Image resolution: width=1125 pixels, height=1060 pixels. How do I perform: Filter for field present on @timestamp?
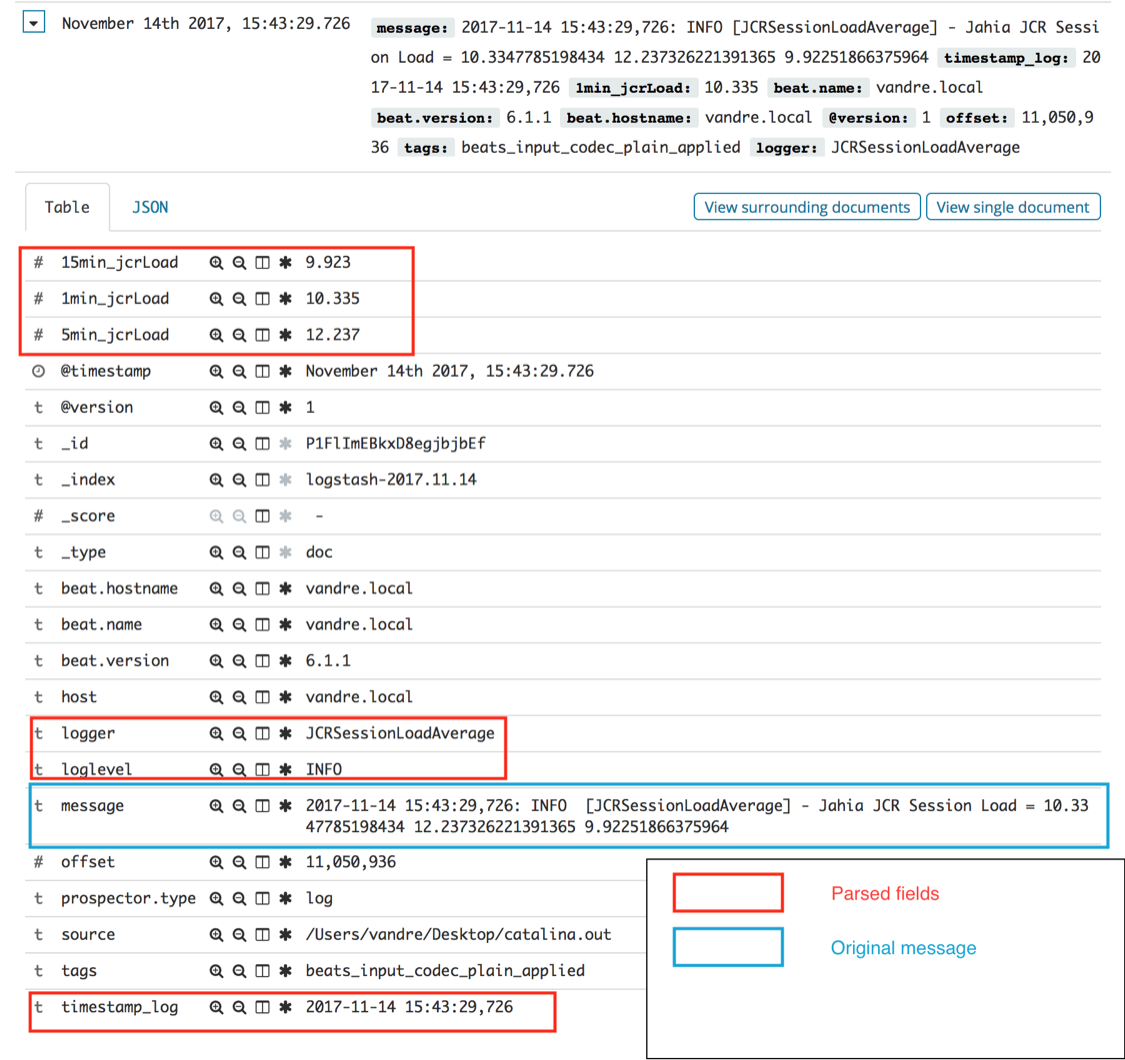point(286,371)
